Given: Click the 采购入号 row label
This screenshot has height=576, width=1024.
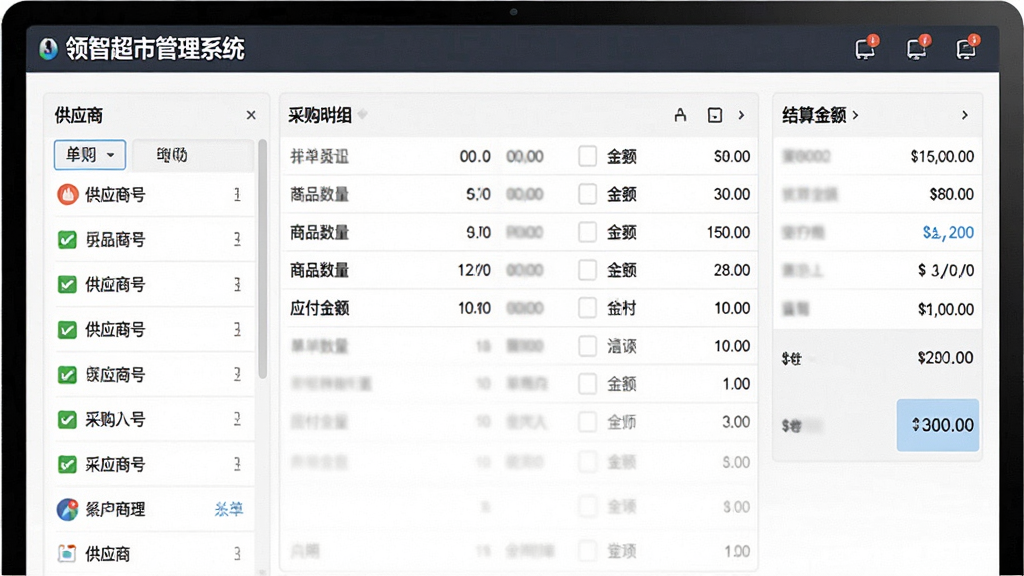Looking at the screenshot, I should click(116, 420).
